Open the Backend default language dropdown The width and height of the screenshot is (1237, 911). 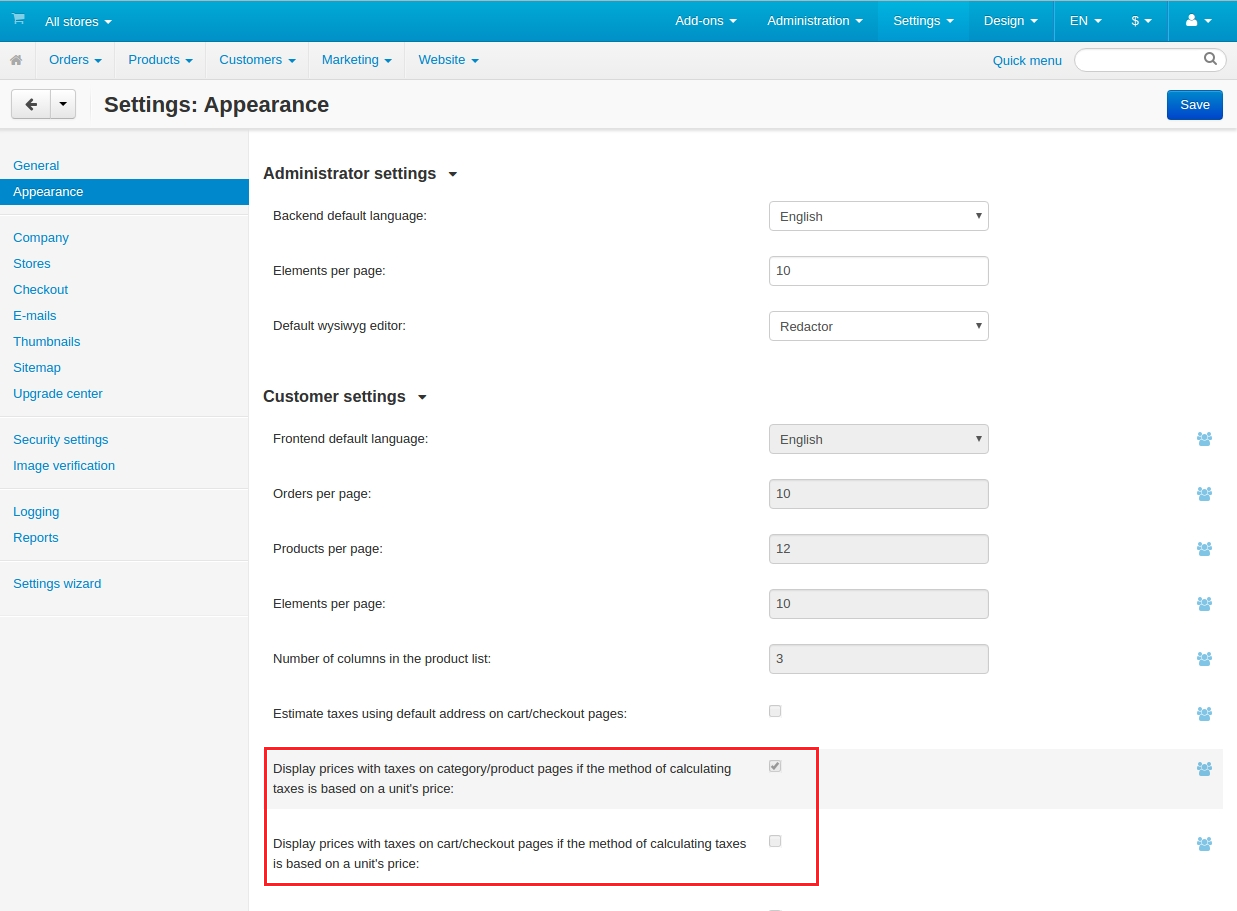[878, 216]
